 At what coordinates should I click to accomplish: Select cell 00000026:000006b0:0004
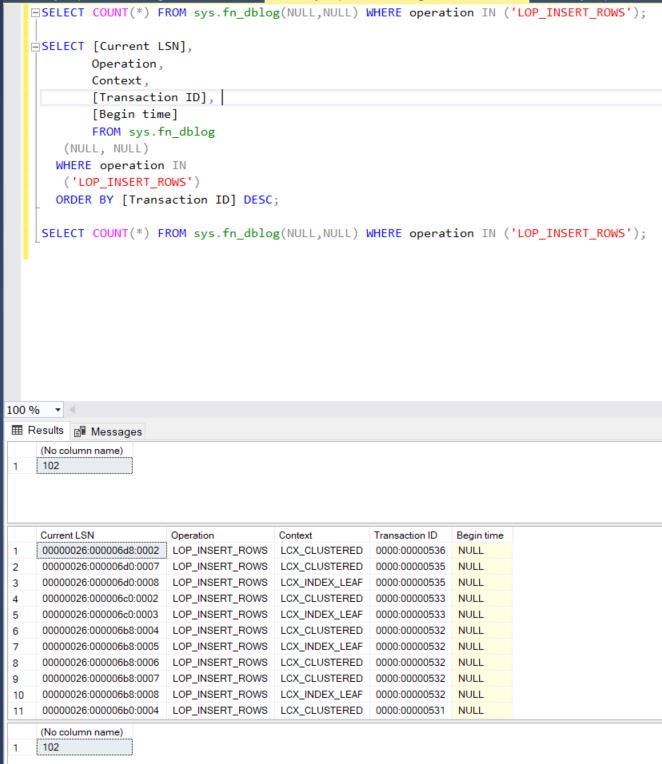click(101, 710)
